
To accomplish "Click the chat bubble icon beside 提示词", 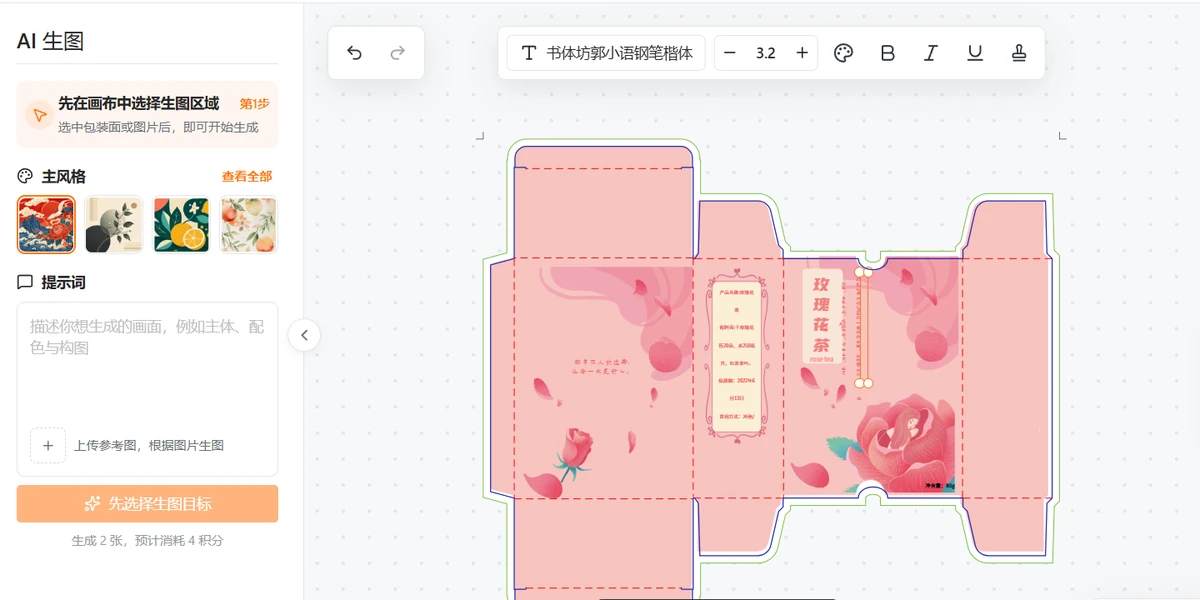I will [x=25, y=282].
